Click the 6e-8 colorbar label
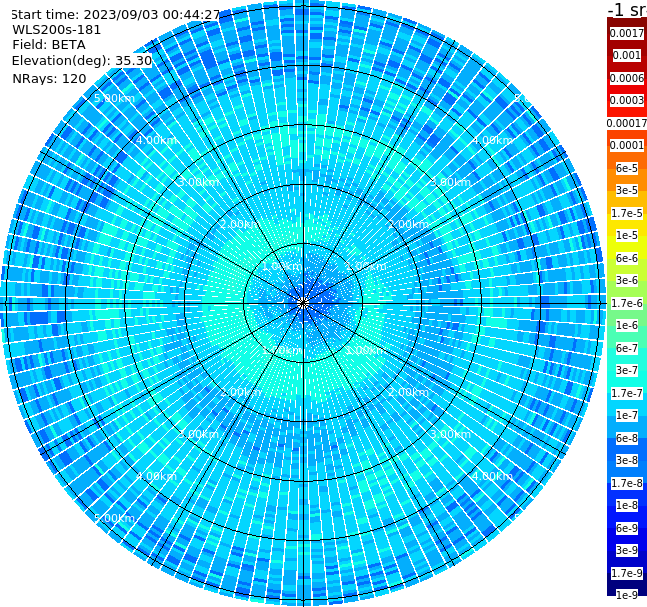647x607 pixels. point(627,438)
